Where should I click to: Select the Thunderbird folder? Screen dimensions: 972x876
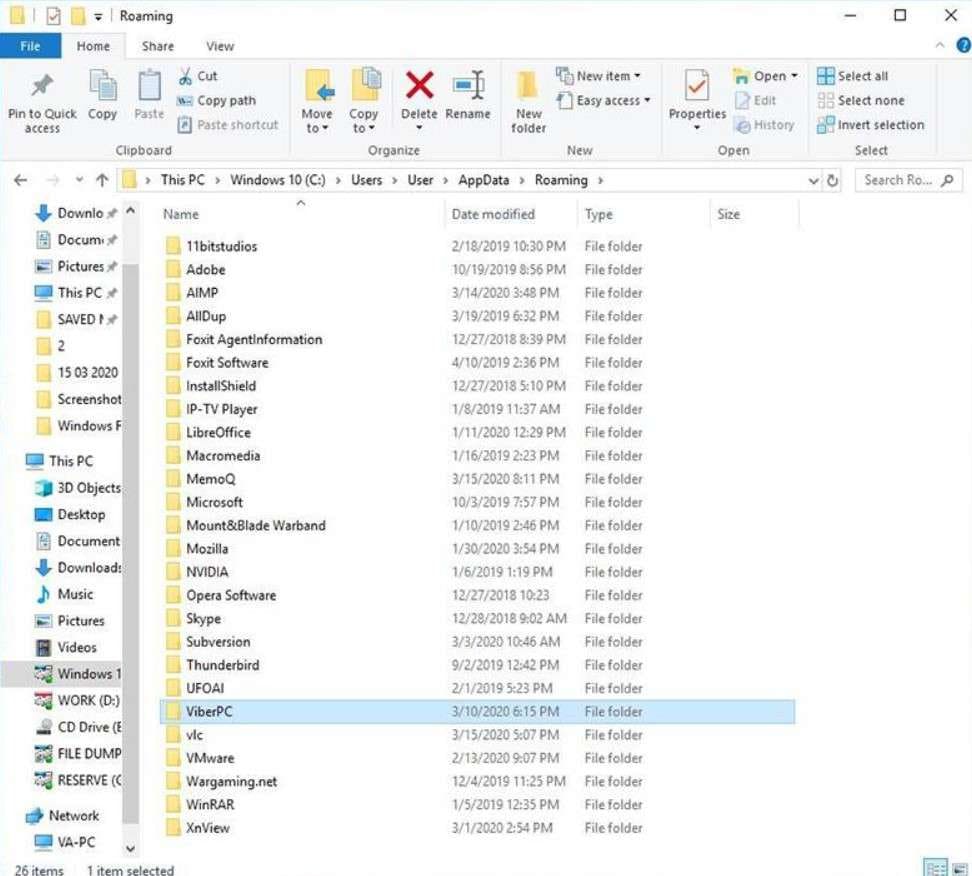coord(477,665)
